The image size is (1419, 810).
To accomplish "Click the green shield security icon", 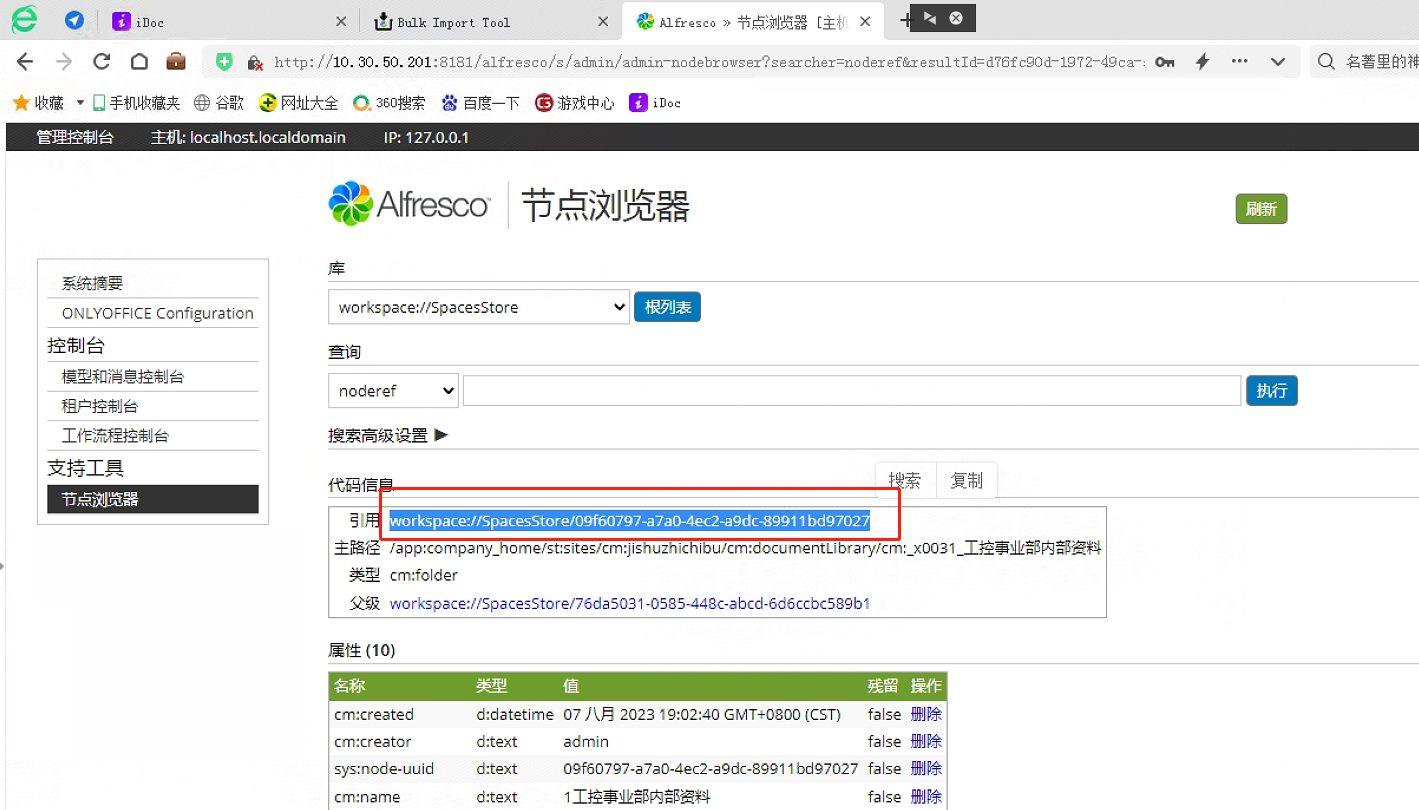I will (x=225, y=62).
